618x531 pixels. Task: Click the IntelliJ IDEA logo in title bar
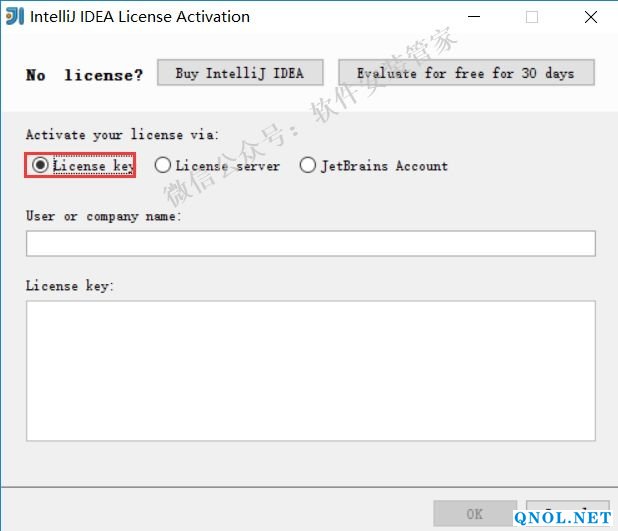[15, 16]
